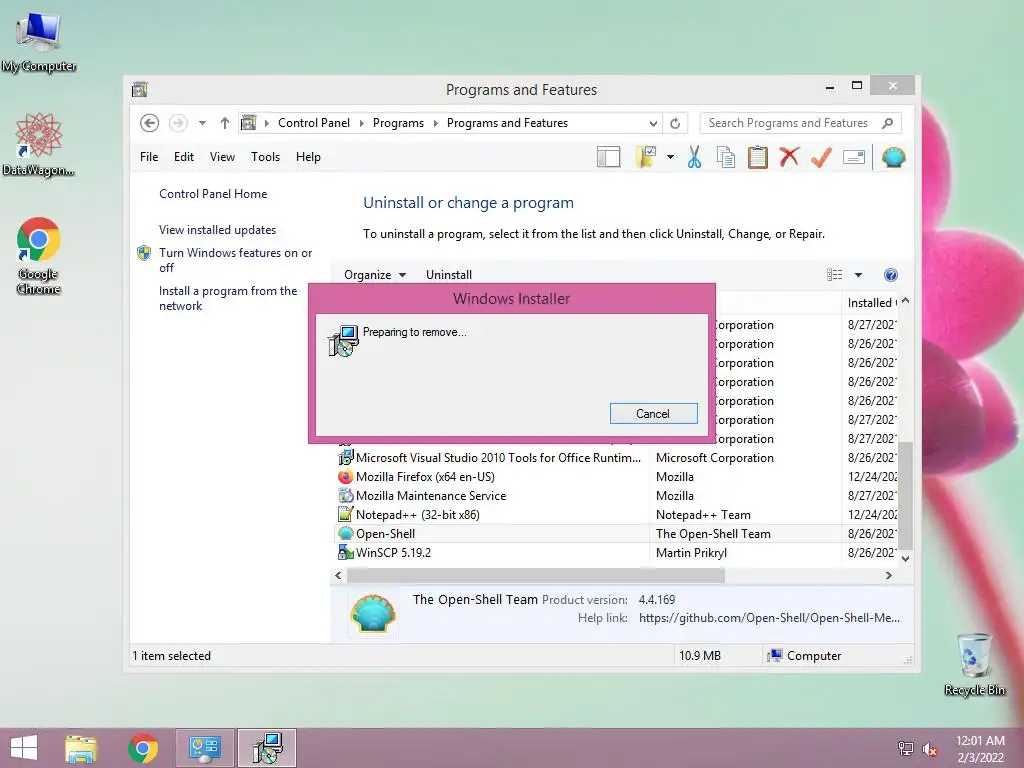Click the change view icon
The height and width of the screenshot is (768, 1024).
[835, 275]
